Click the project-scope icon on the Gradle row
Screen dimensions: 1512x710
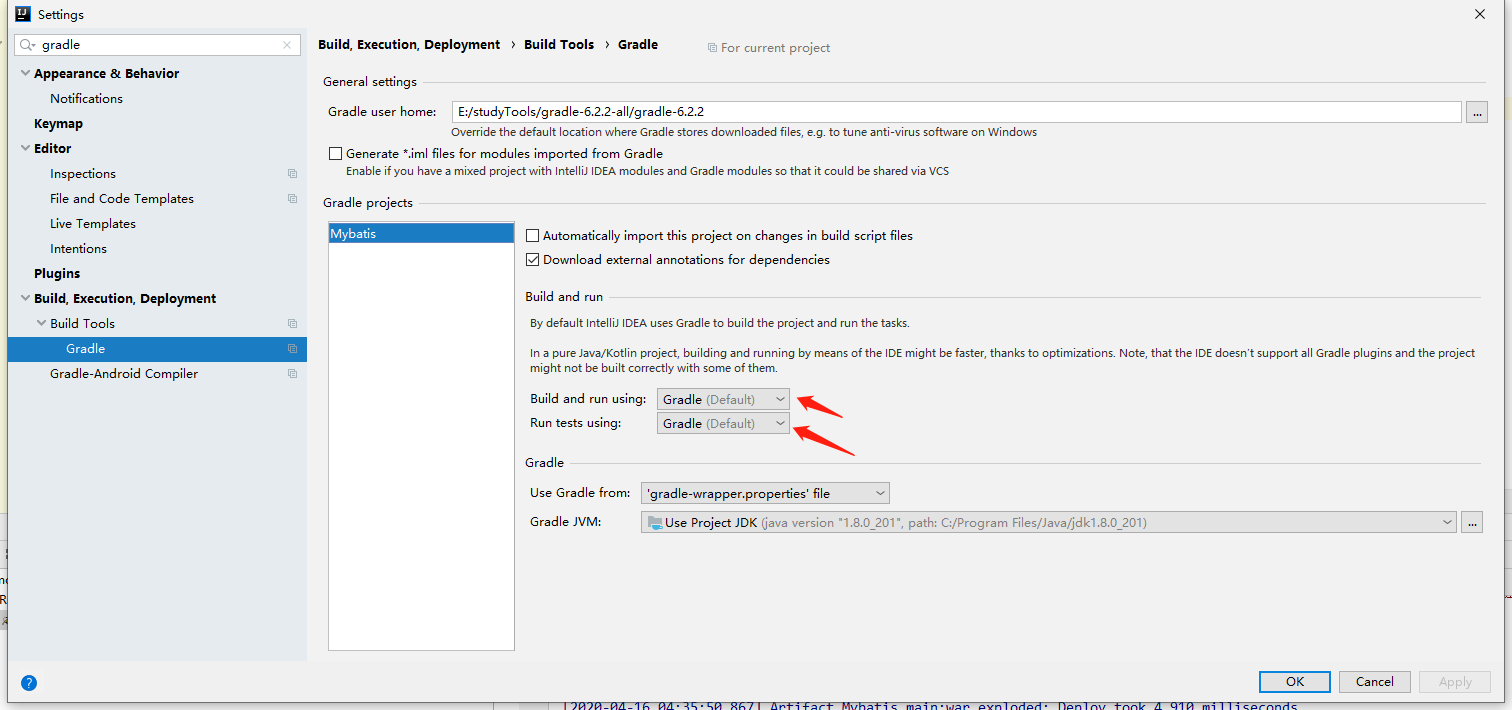(x=292, y=349)
